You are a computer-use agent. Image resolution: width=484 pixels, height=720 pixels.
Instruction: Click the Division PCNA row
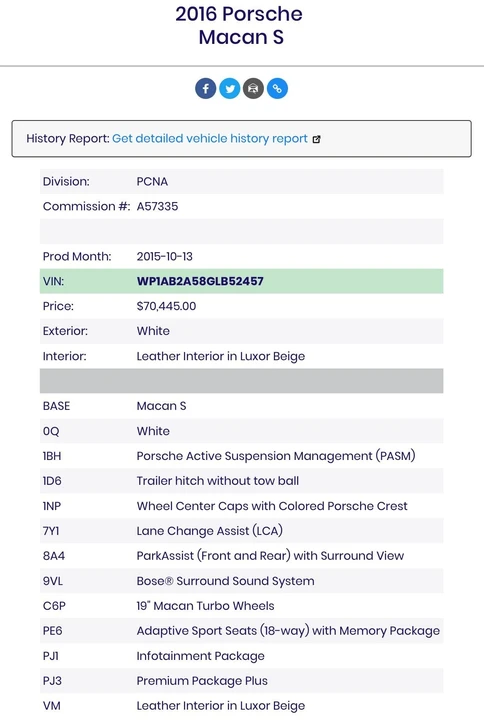coord(242,181)
